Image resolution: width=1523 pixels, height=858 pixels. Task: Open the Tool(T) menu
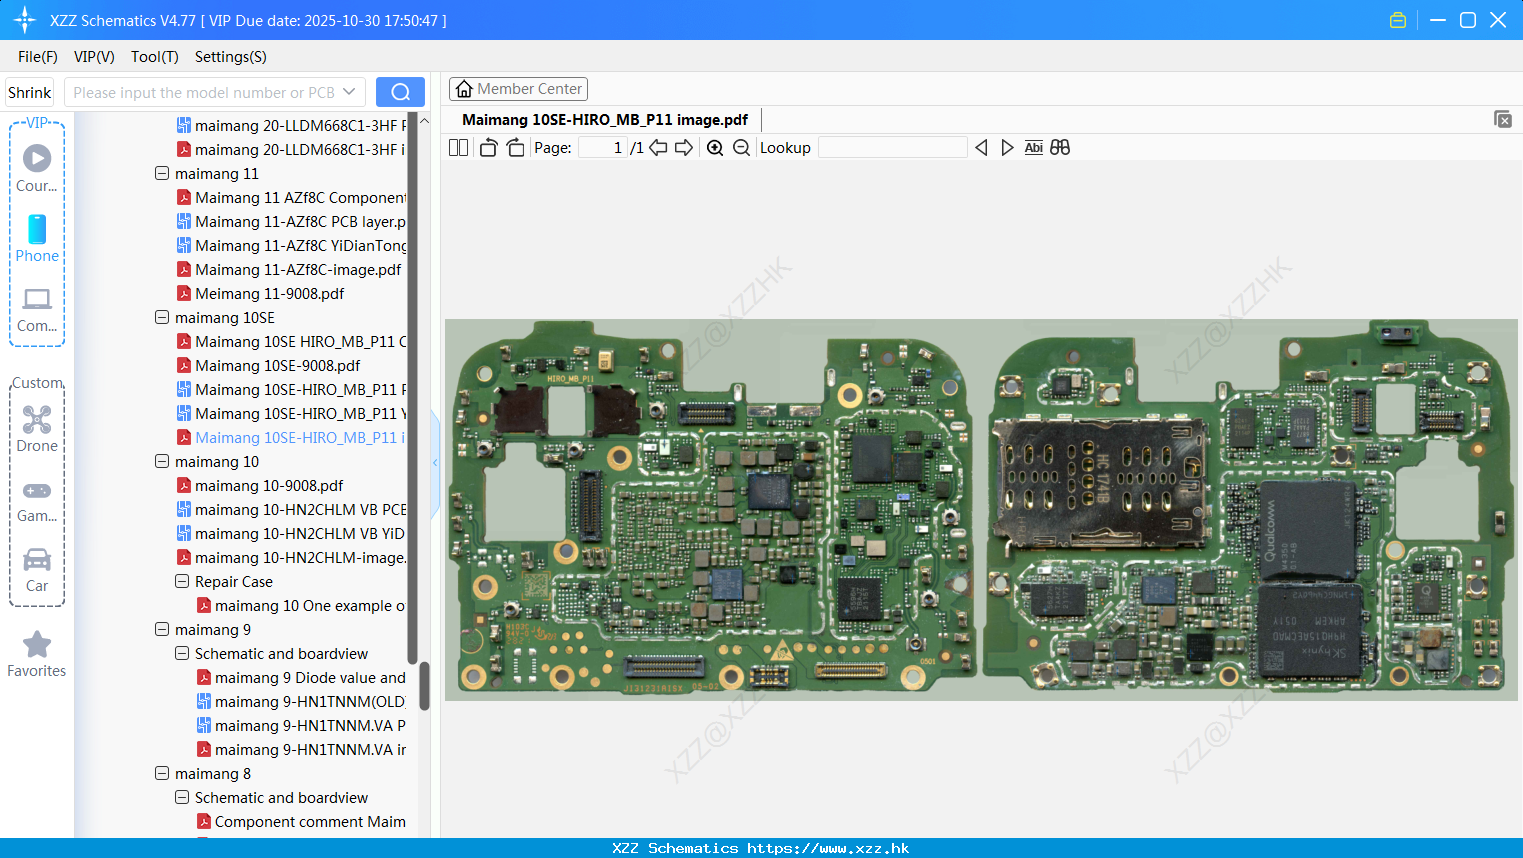(155, 57)
